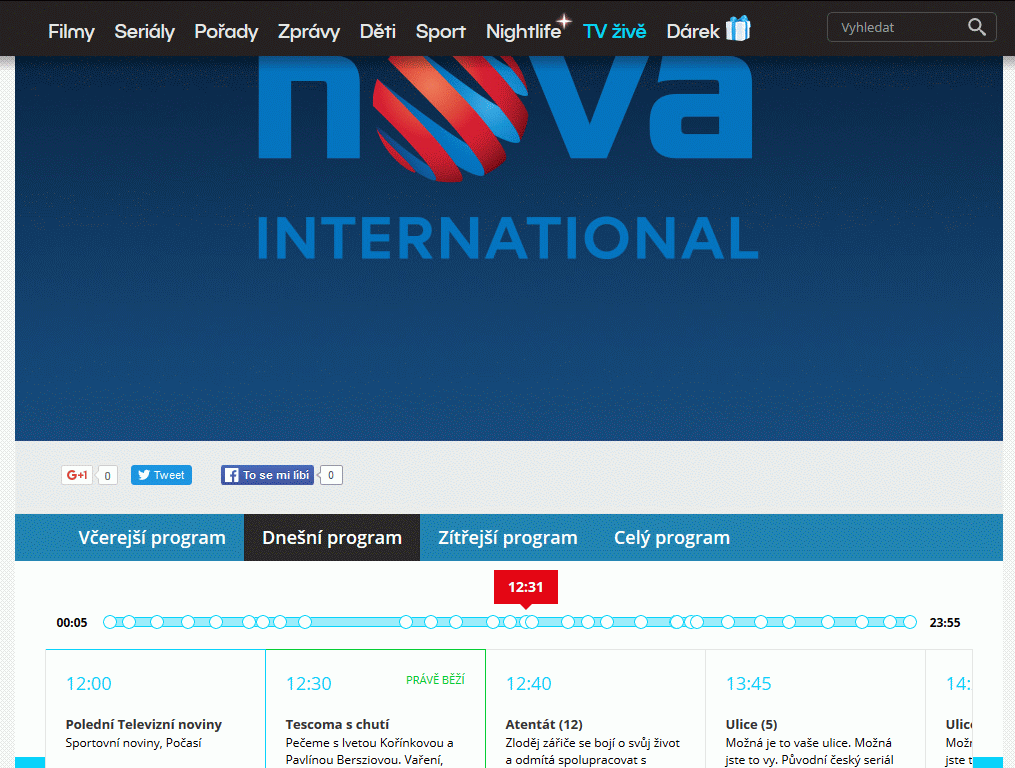The width and height of the screenshot is (1015, 768).
Task: Open the Tescoma s chutí programme
Action: click(337, 724)
